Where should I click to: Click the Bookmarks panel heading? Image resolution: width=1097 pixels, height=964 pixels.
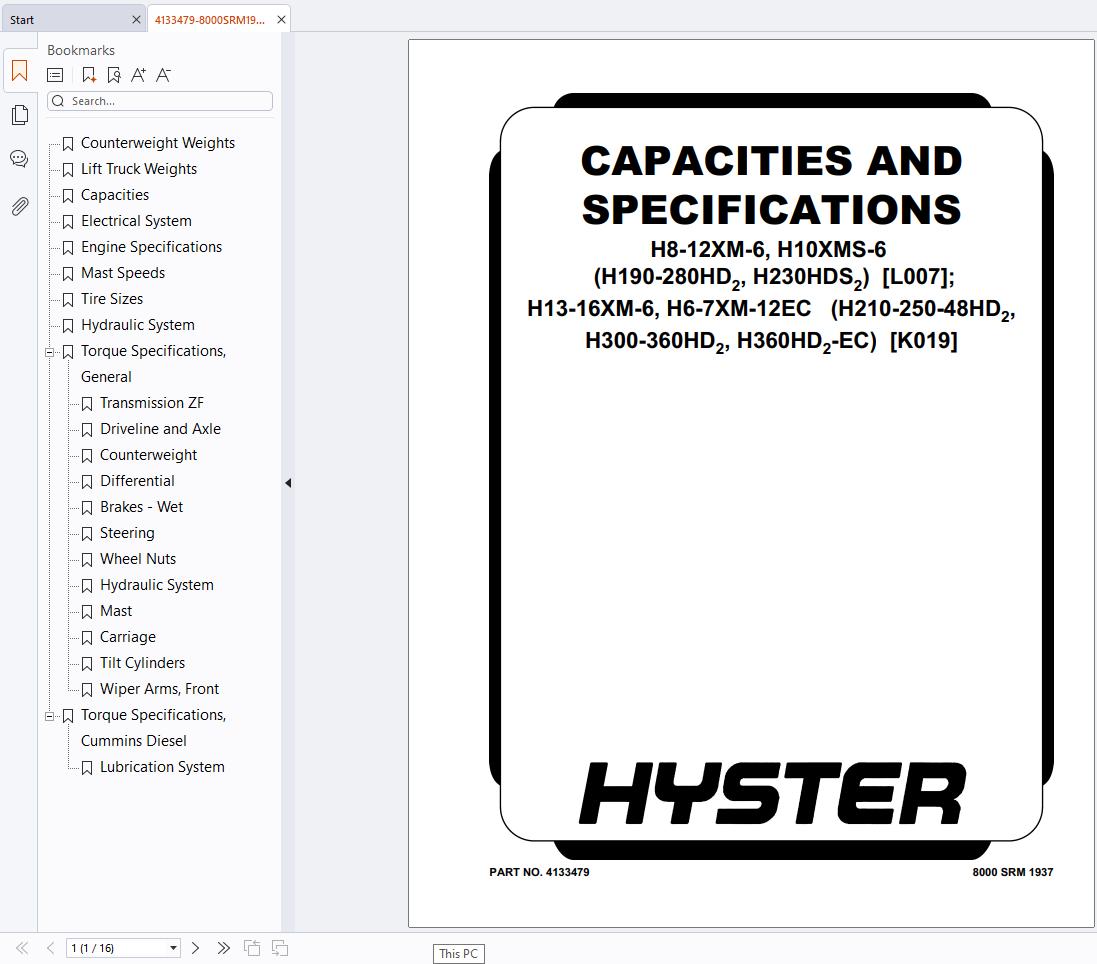tap(80, 50)
